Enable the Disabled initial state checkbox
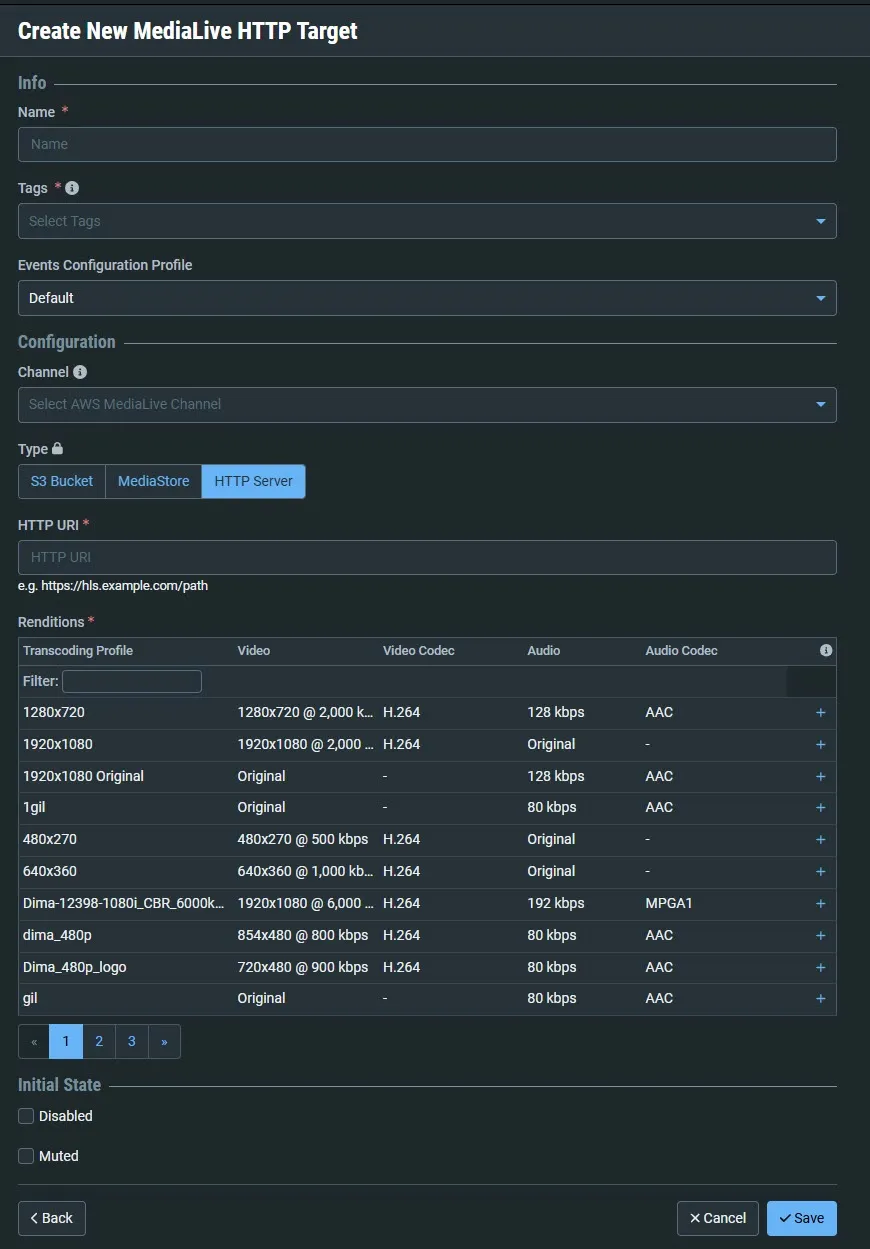 pyautogui.click(x=26, y=1116)
